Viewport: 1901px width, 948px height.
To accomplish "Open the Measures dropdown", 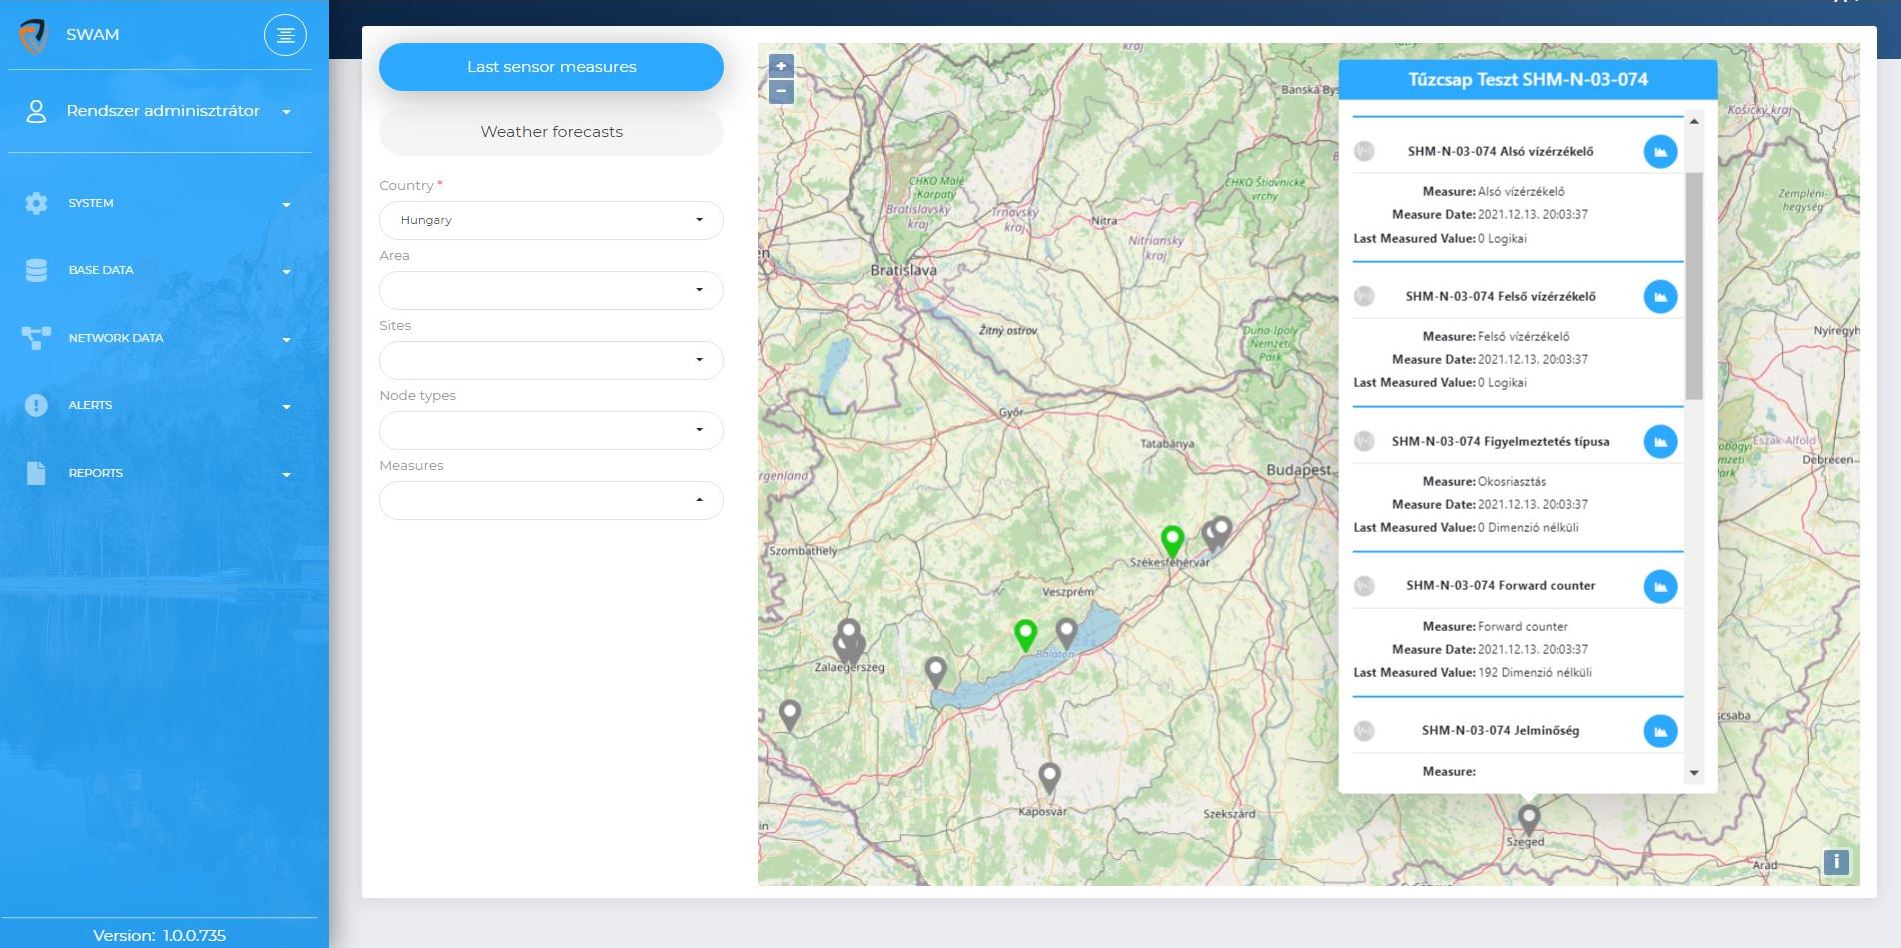I will [551, 500].
